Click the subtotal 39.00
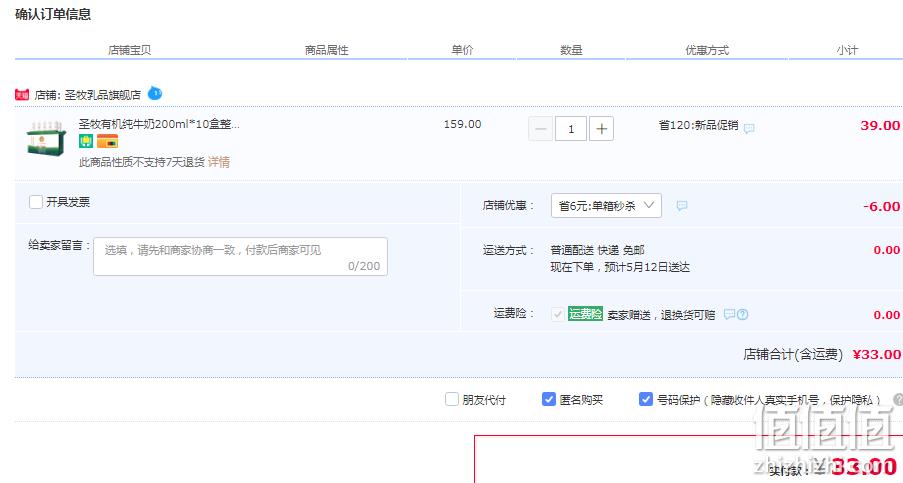The image size is (903, 483). tap(880, 125)
